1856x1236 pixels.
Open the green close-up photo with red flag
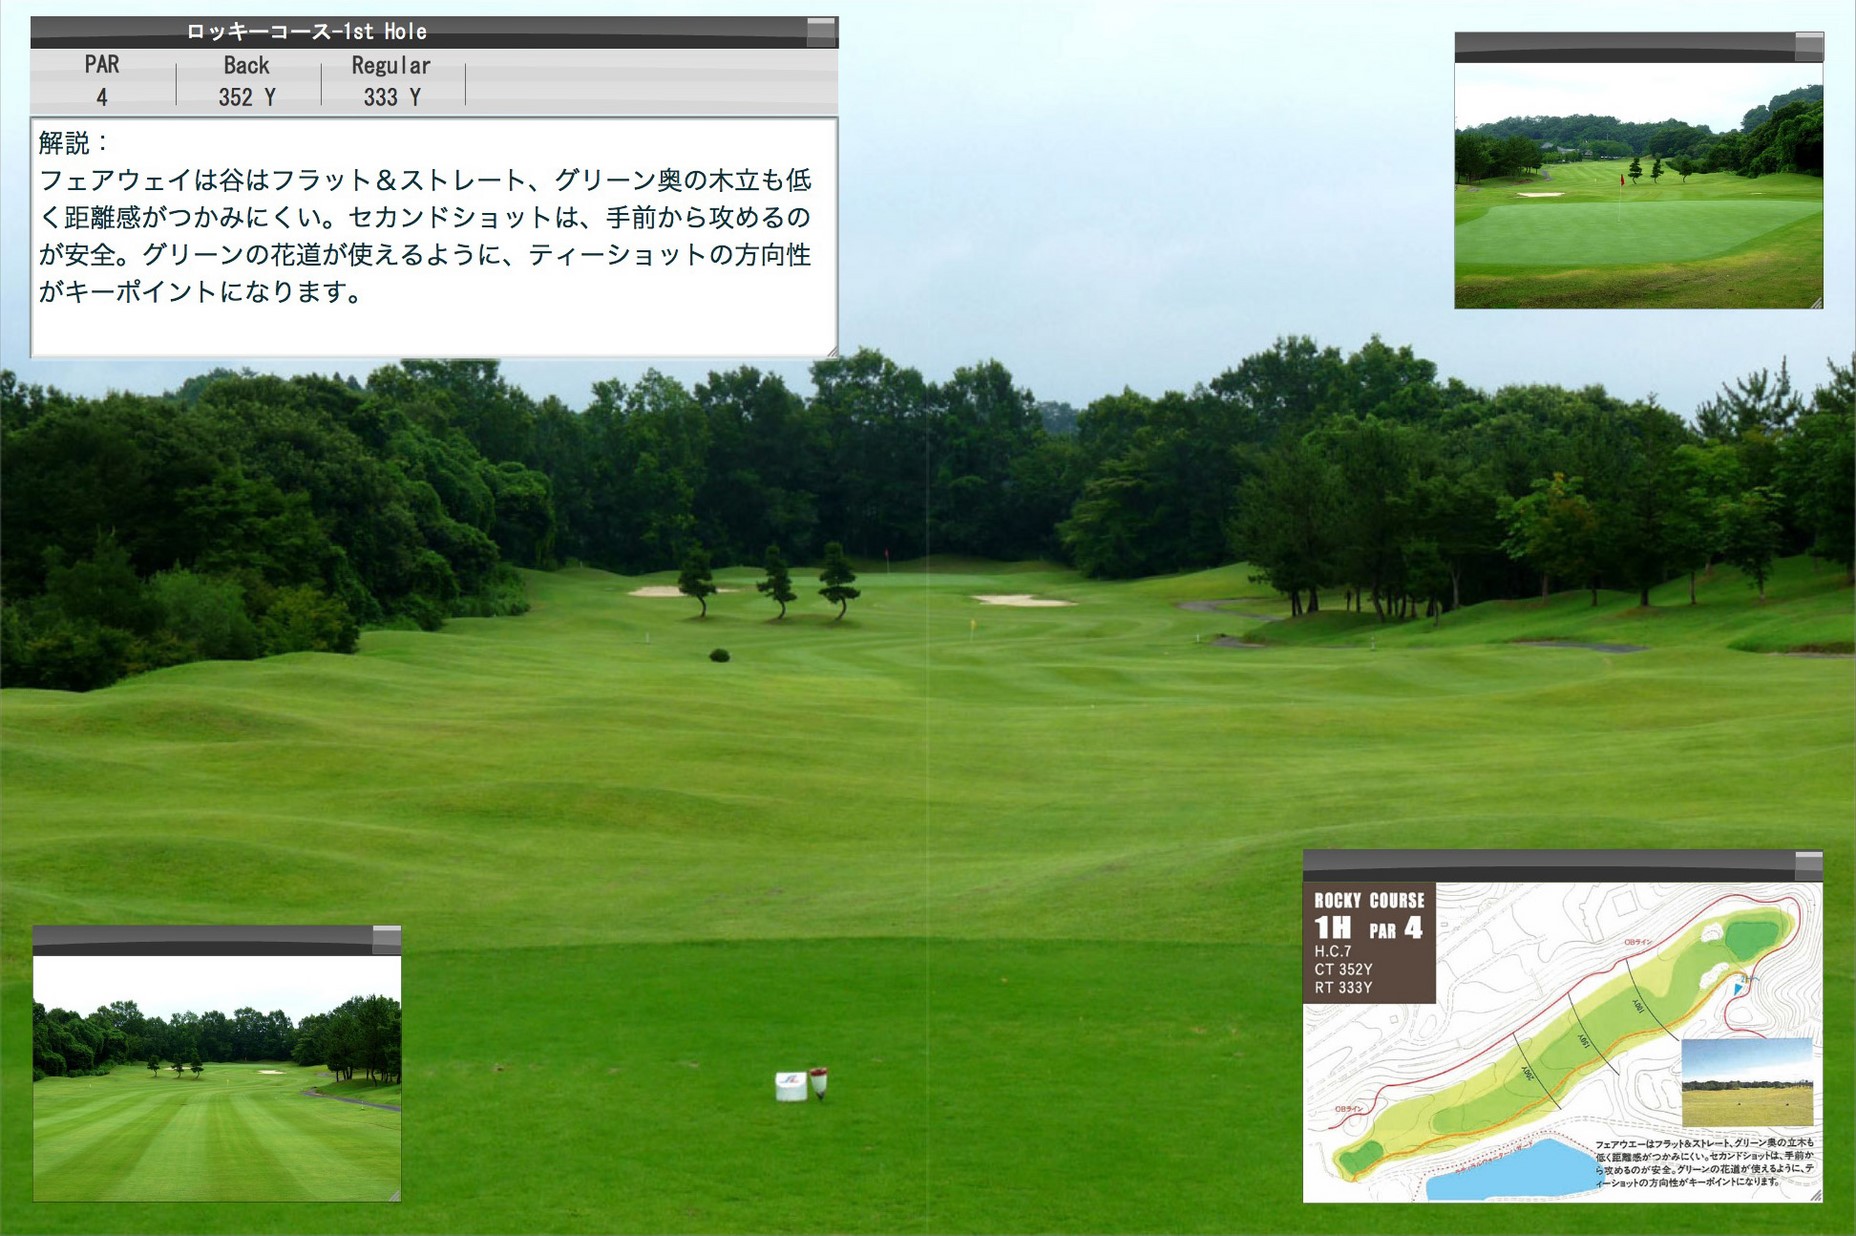click(x=1639, y=185)
